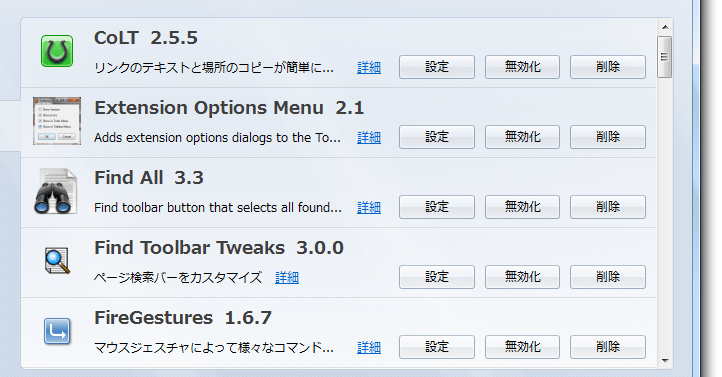The image size is (722, 377).
Task: Click the add-ons list scrollbar thumb
Action: pyautogui.click(x=664, y=57)
